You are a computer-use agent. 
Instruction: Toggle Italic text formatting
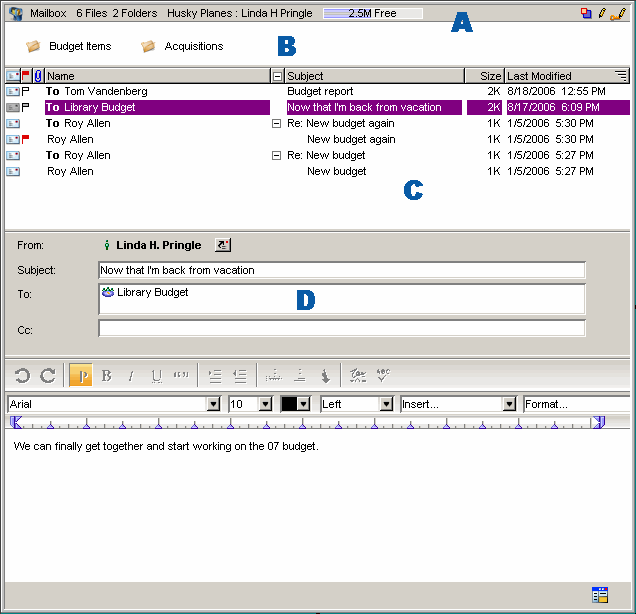pos(130,376)
